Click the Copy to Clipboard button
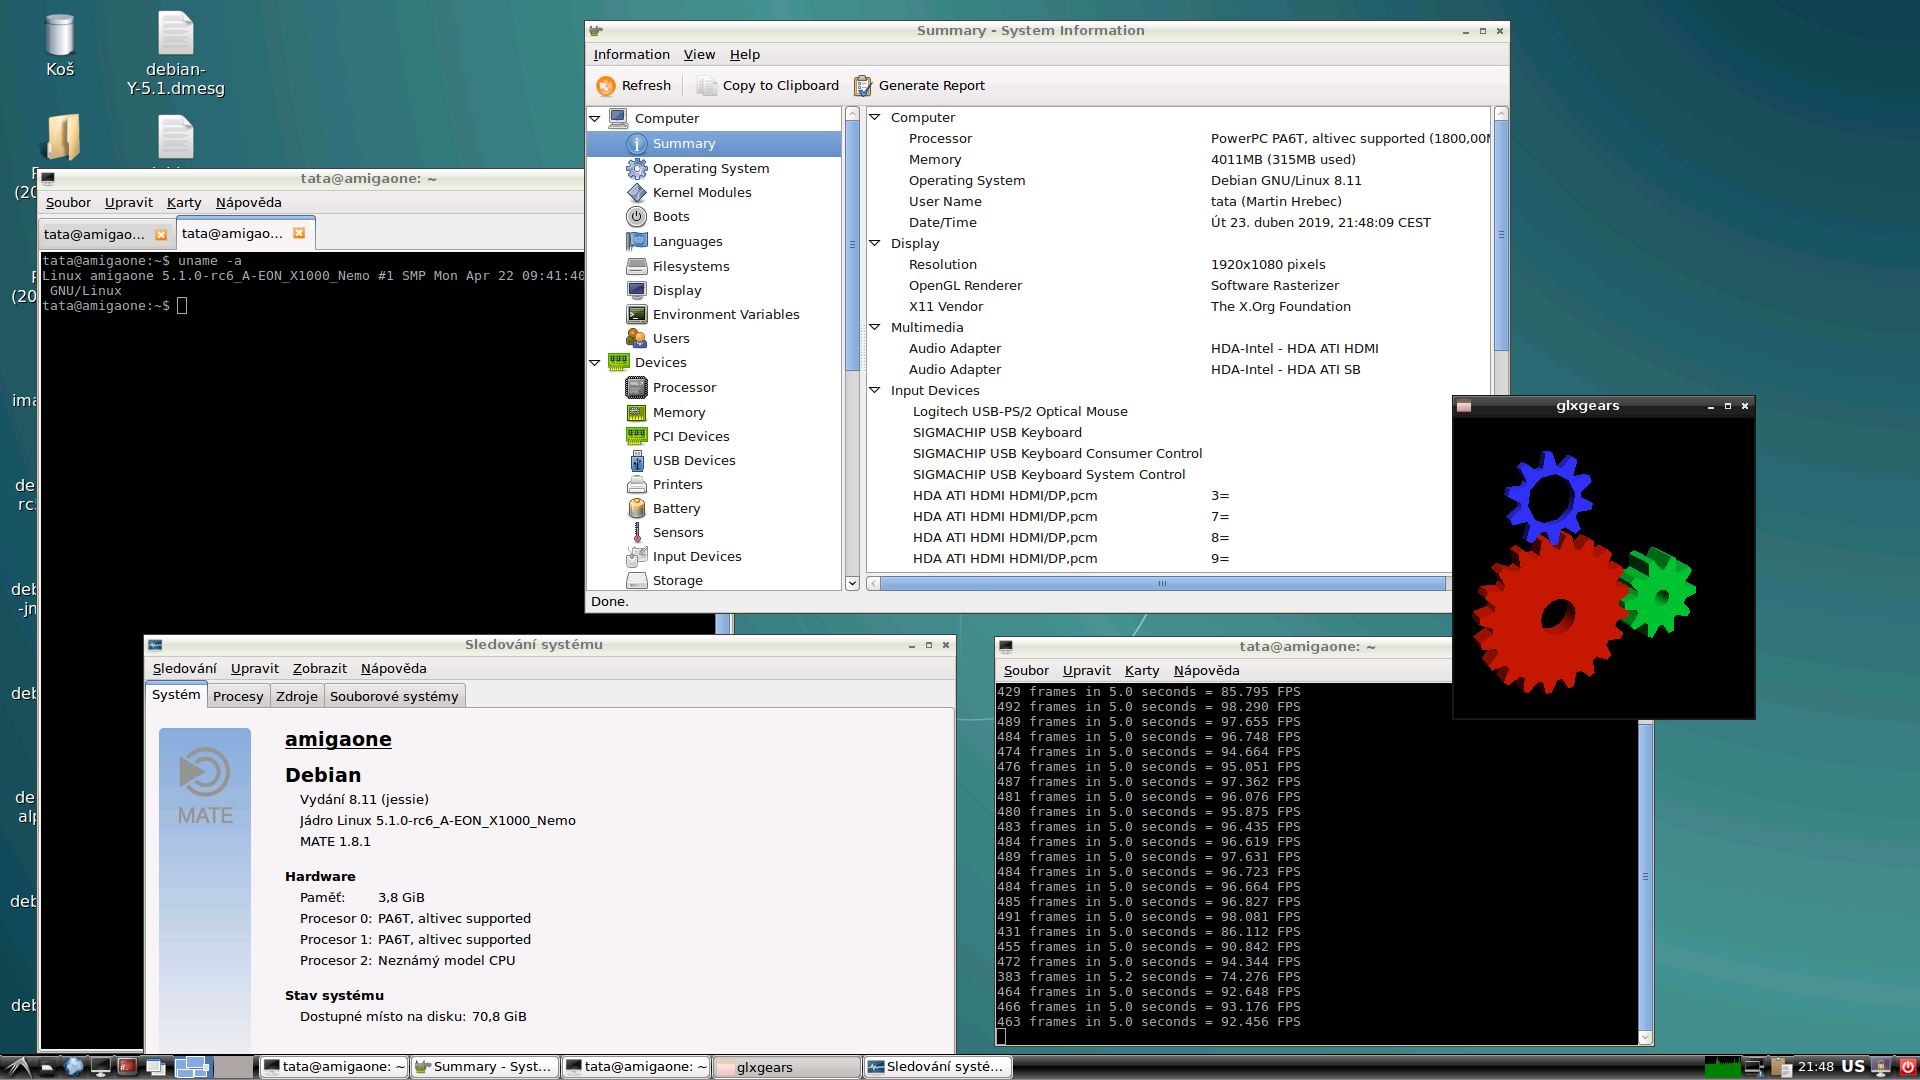1920x1080 pixels. pyautogui.click(x=768, y=86)
